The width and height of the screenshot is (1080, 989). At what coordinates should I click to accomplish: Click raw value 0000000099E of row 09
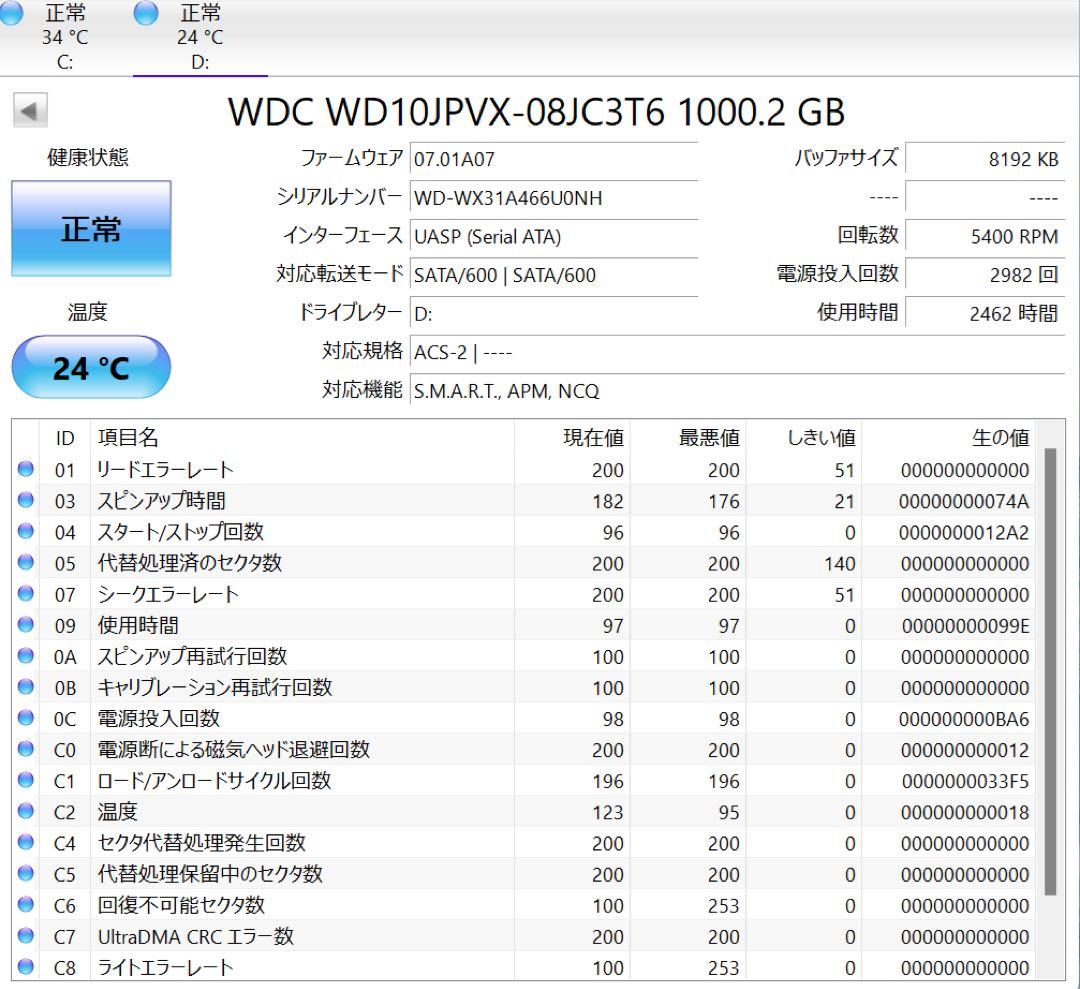pyautogui.click(x=966, y=626)
